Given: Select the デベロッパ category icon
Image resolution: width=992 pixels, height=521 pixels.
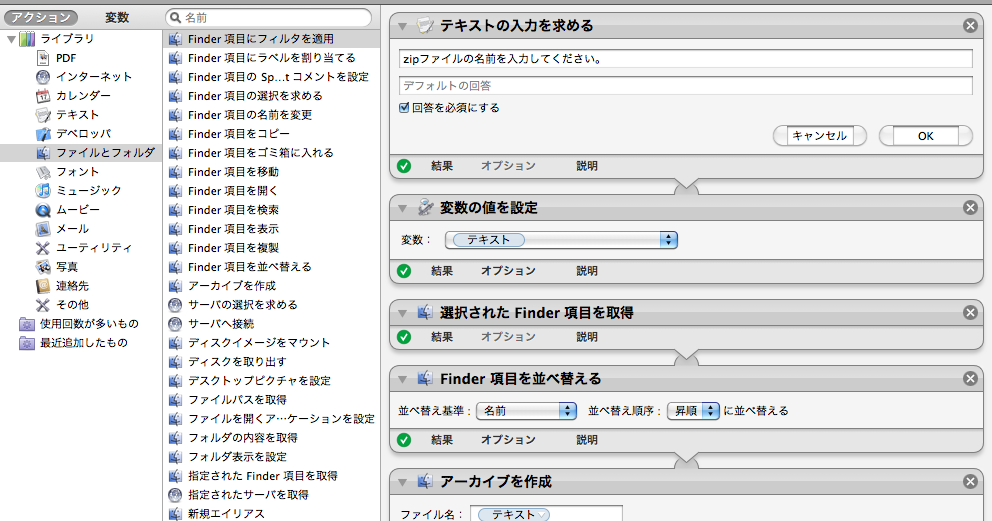Looking at the screenshot, I should 43,134.
